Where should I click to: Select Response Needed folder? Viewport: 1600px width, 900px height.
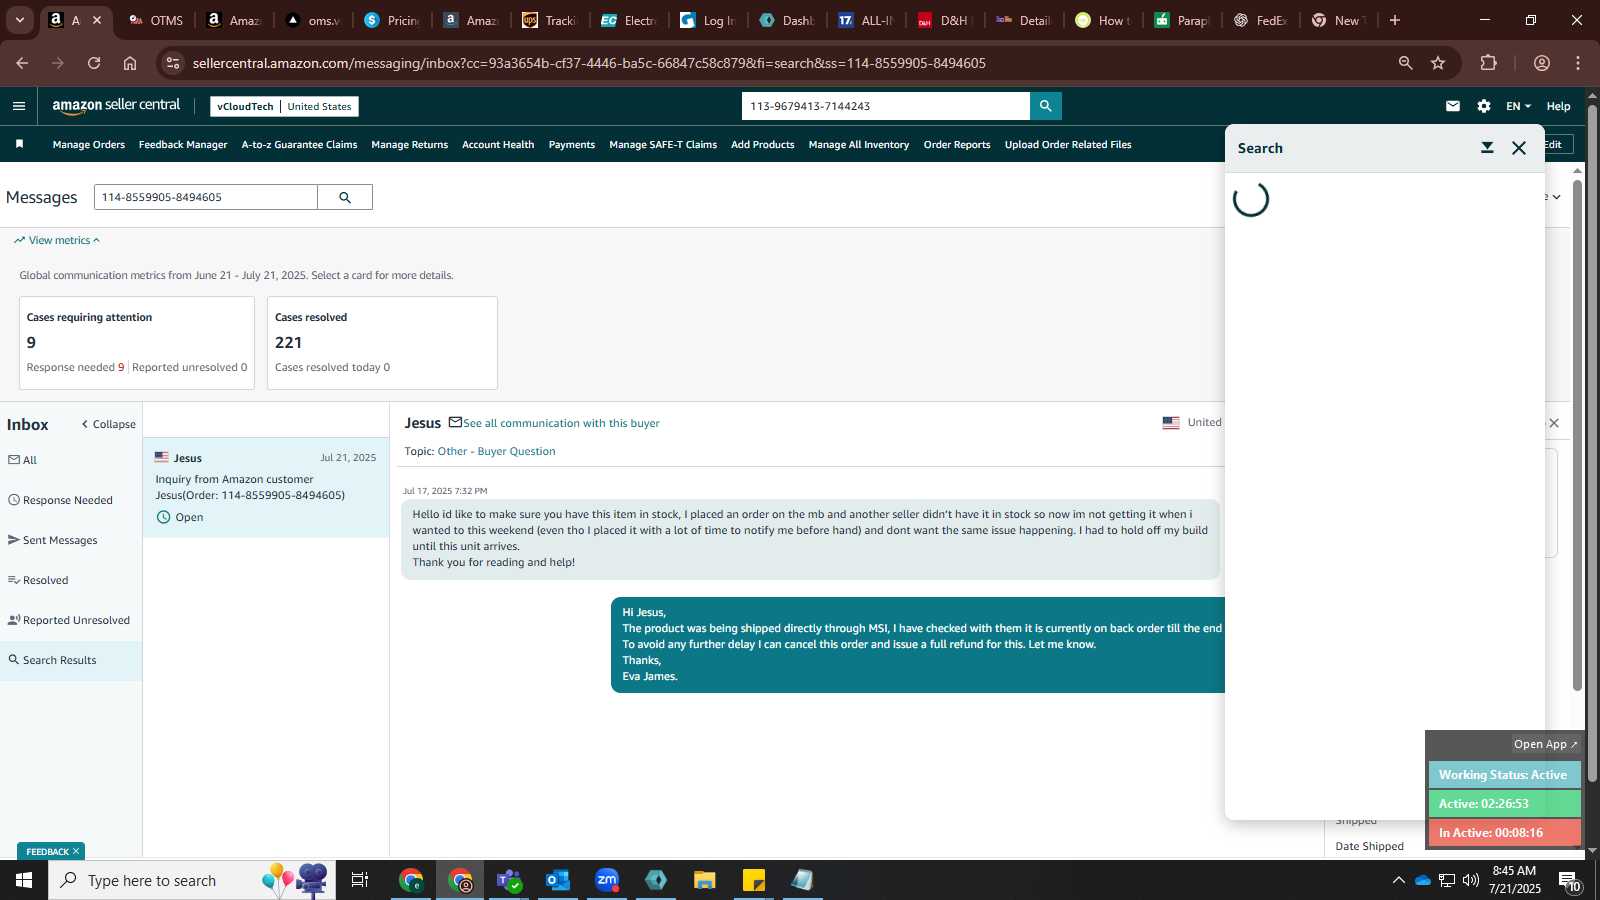[x=61, y=500]
